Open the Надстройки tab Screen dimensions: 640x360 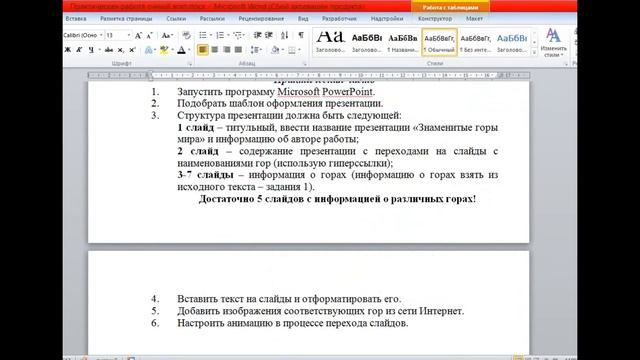click(387, 19)
